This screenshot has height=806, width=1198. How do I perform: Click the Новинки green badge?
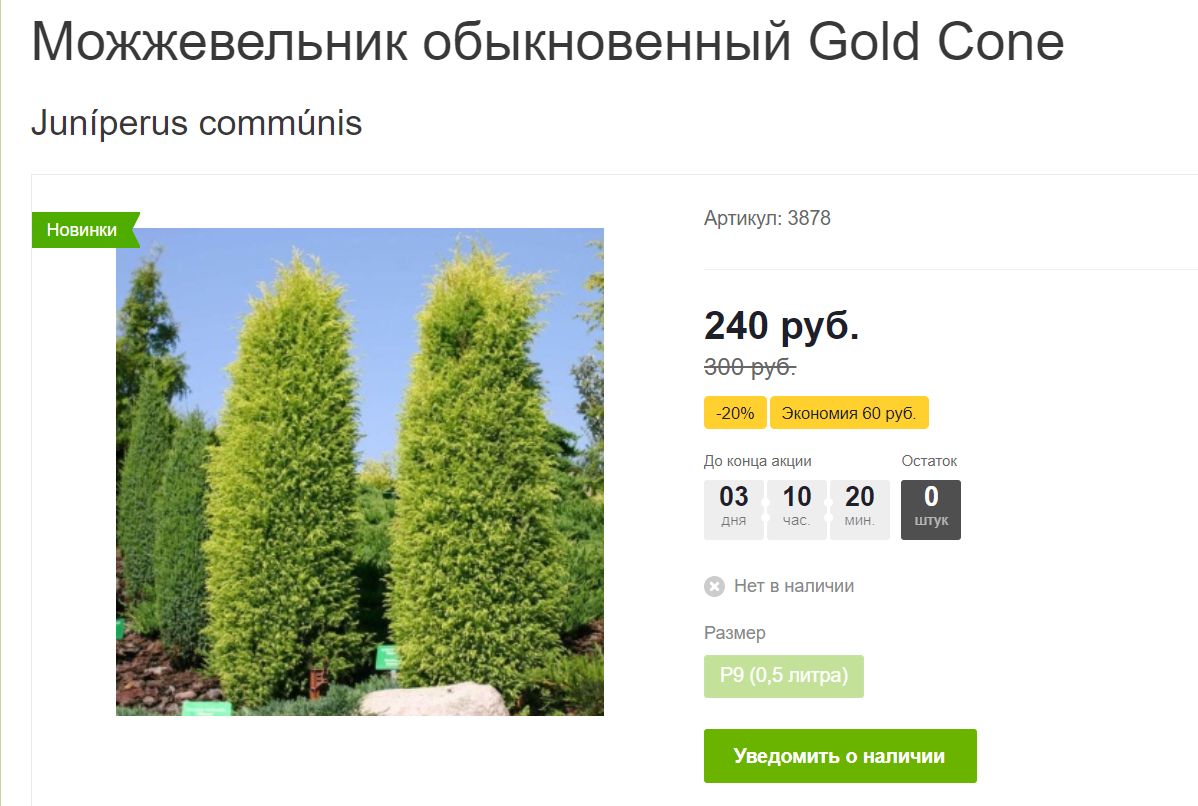(83, 230)
